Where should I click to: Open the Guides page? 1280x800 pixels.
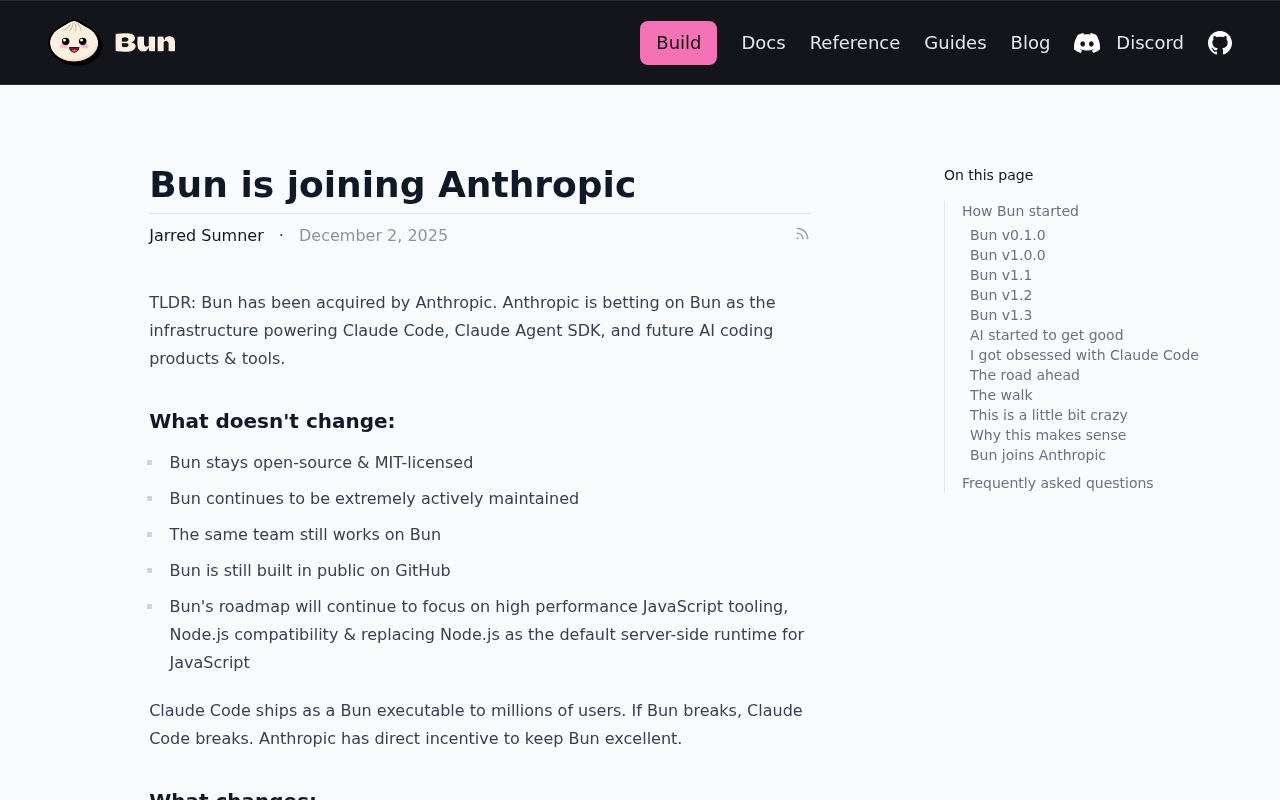pyautogui.click(x=955, y=43)
